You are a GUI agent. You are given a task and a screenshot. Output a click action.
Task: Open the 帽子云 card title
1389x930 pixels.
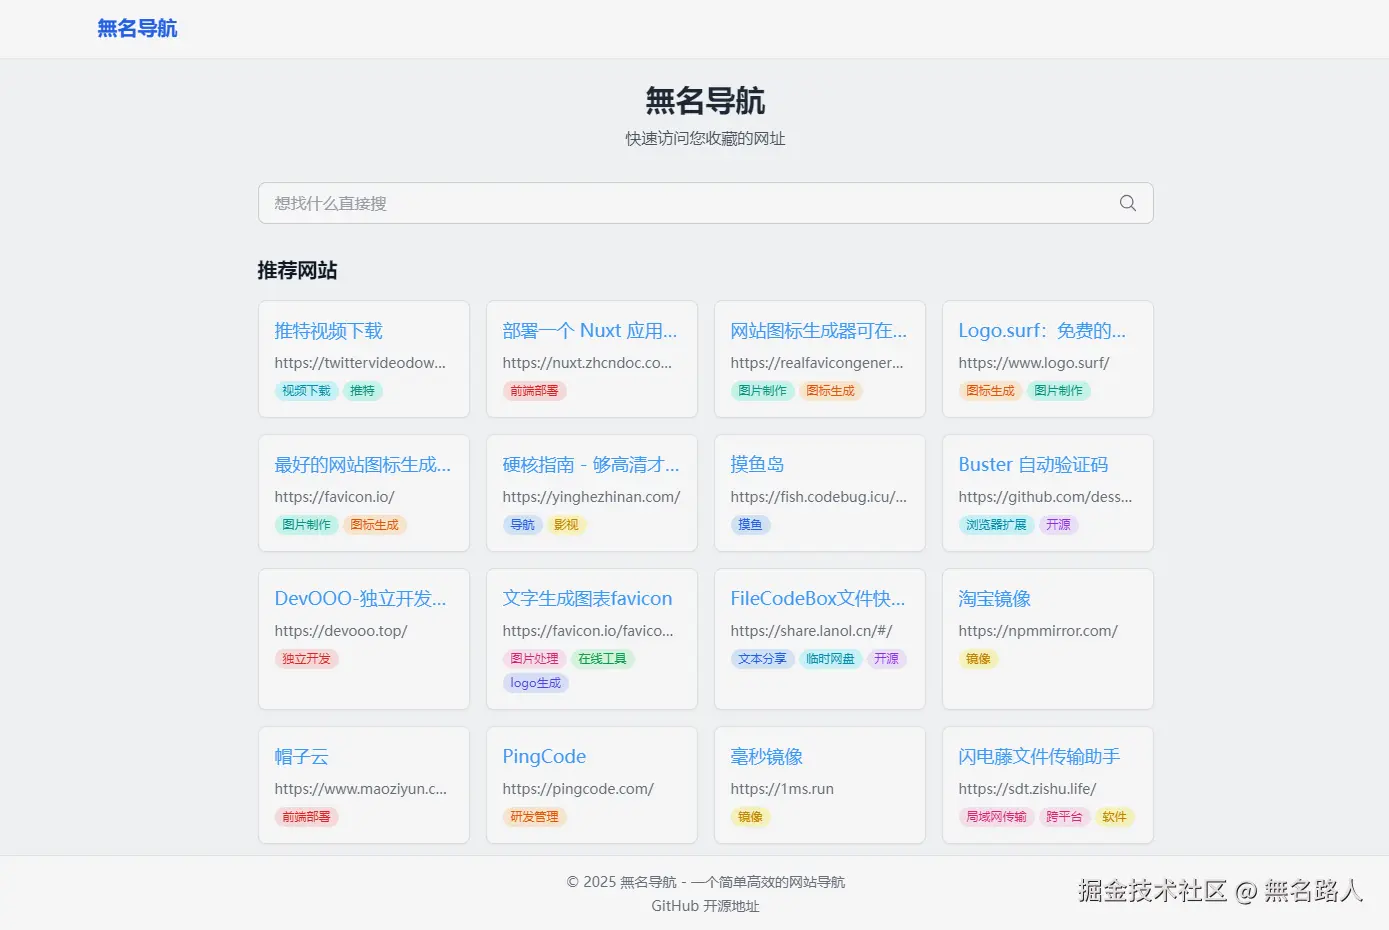click(302, 757)
